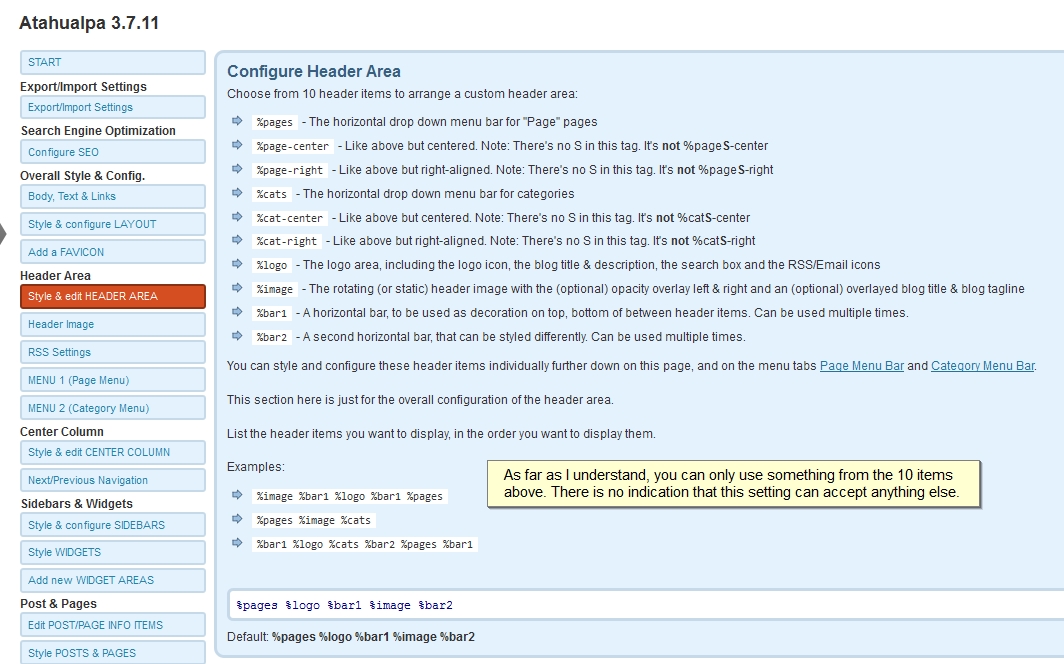
Task: Go to the Configure SEO tab
Action: coord(113,152)
